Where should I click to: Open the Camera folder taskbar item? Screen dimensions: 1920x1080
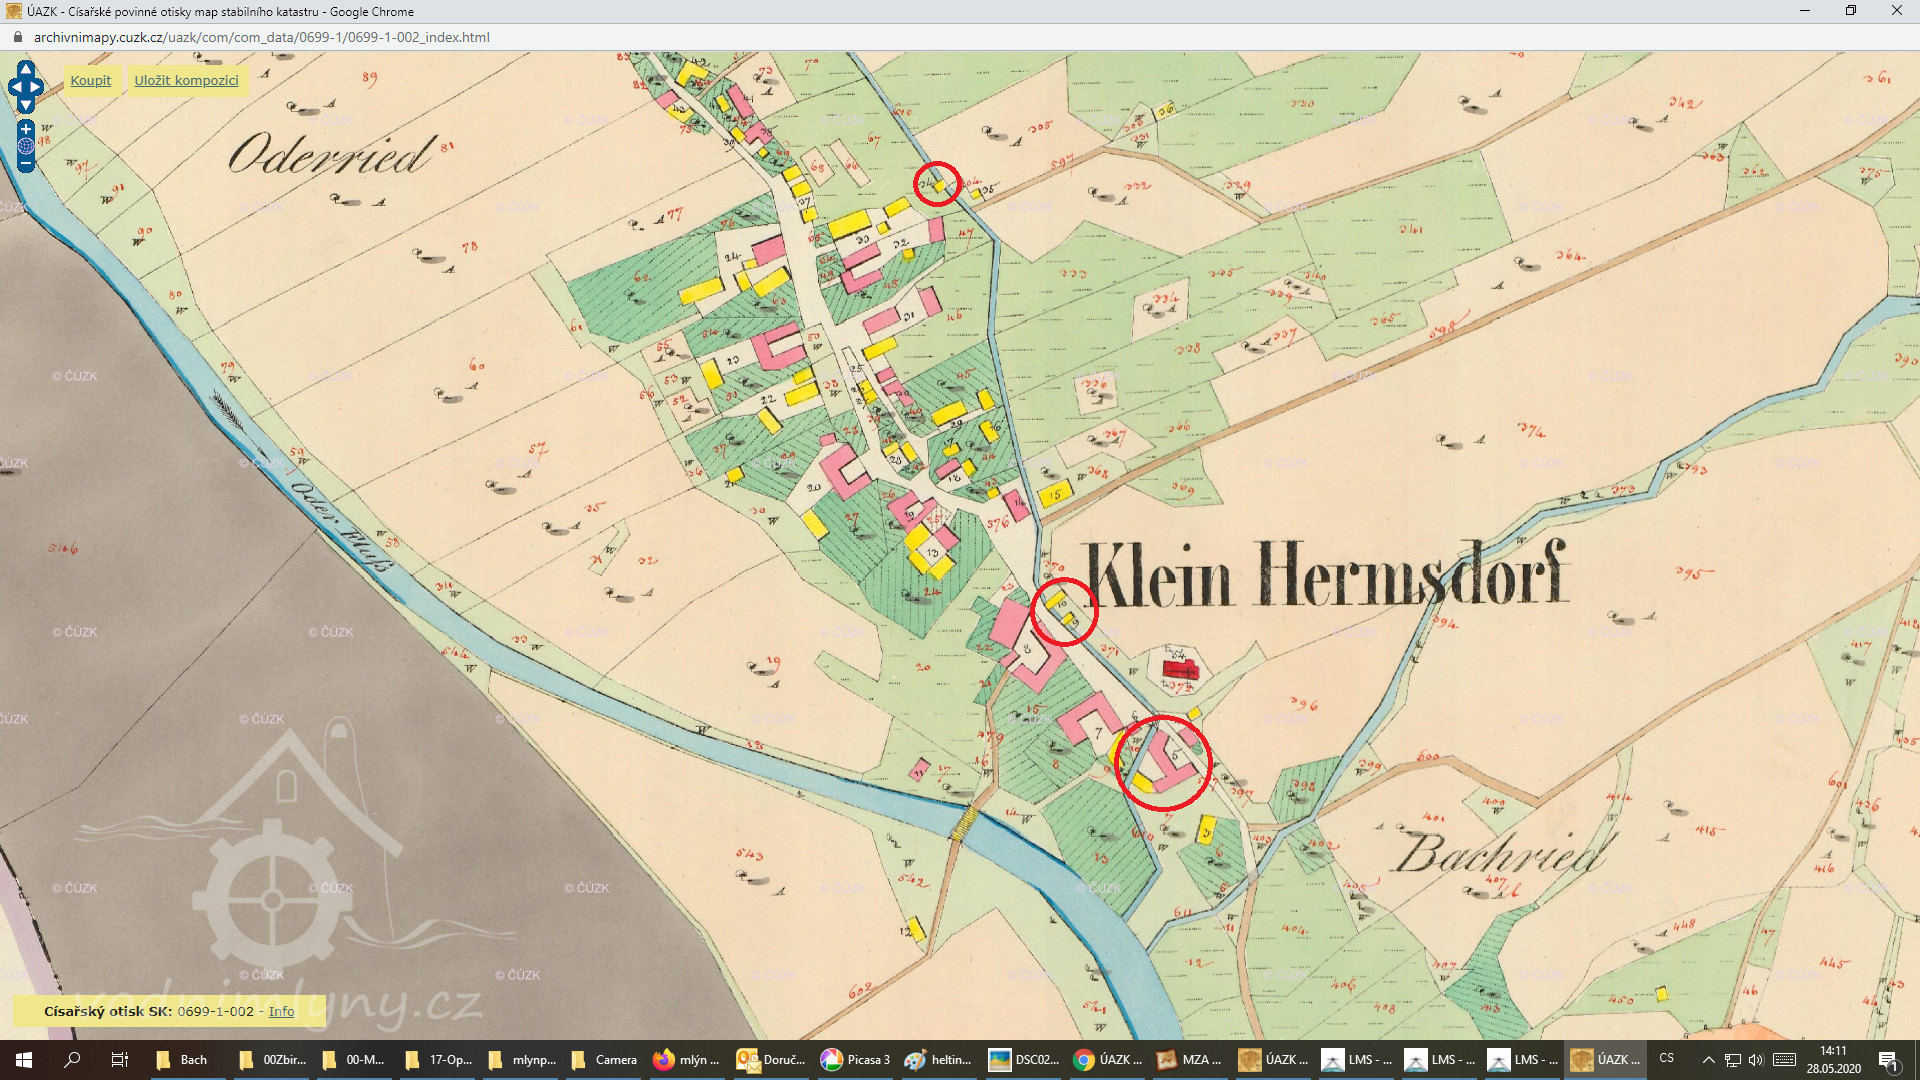click(x=604, y=1060)
